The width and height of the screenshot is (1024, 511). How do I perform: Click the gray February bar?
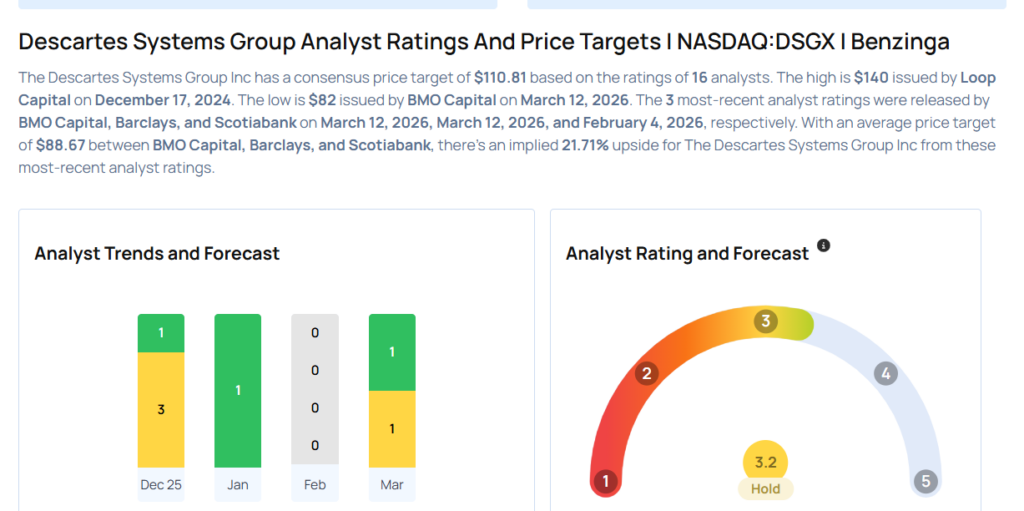tap(315, 390)
